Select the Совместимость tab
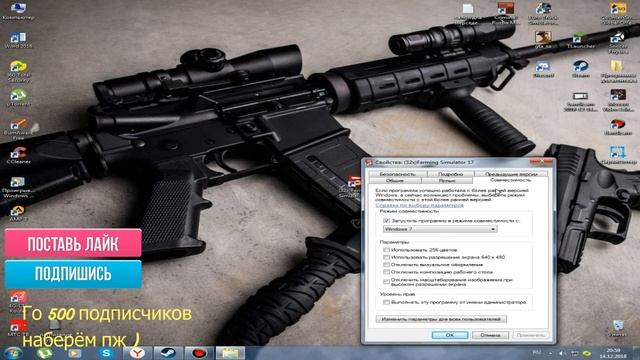This screenshot has width=640, height=360. pyautogui.click(x=510, y=180)
